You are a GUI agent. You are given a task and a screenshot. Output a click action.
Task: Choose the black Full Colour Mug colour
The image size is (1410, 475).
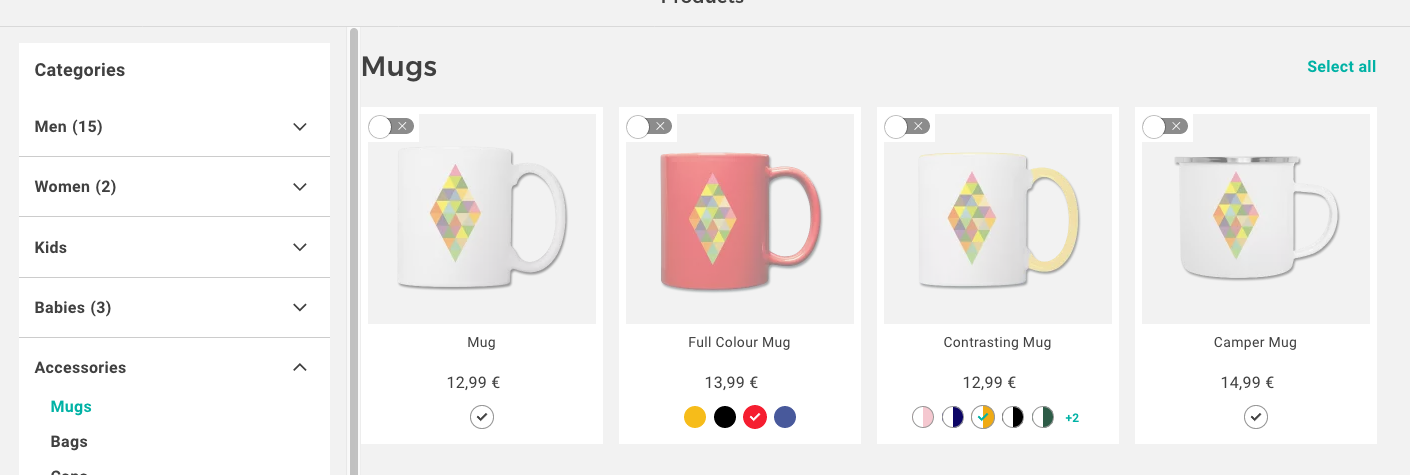[725, 417]
